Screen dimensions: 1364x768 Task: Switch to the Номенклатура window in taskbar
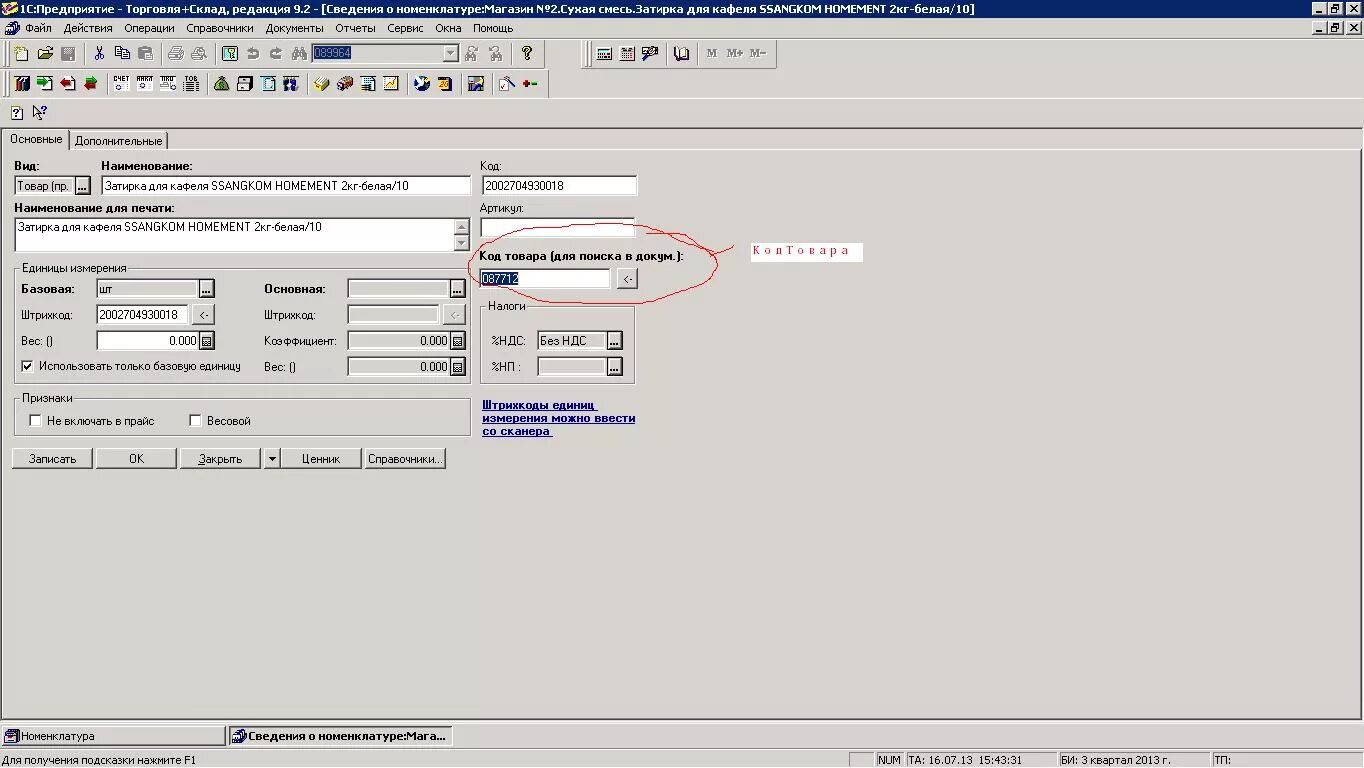tap(113, 736)
